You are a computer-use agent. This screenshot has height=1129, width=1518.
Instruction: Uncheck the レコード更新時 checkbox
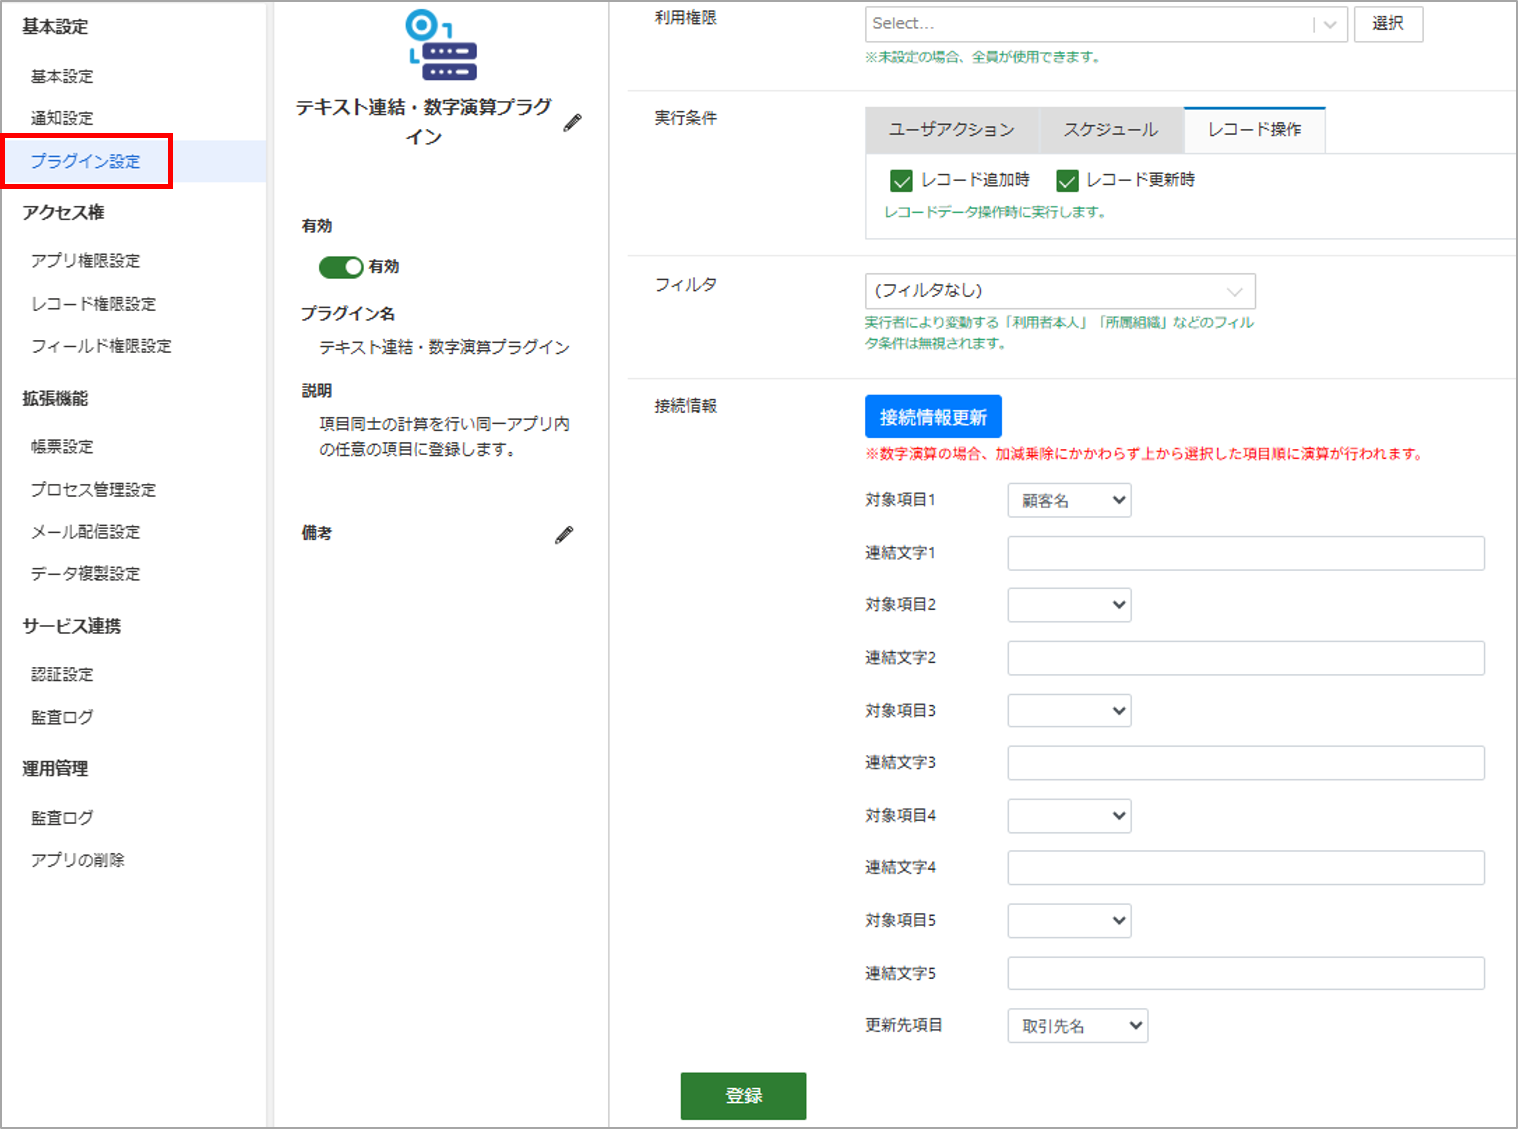coord(1067,181)
